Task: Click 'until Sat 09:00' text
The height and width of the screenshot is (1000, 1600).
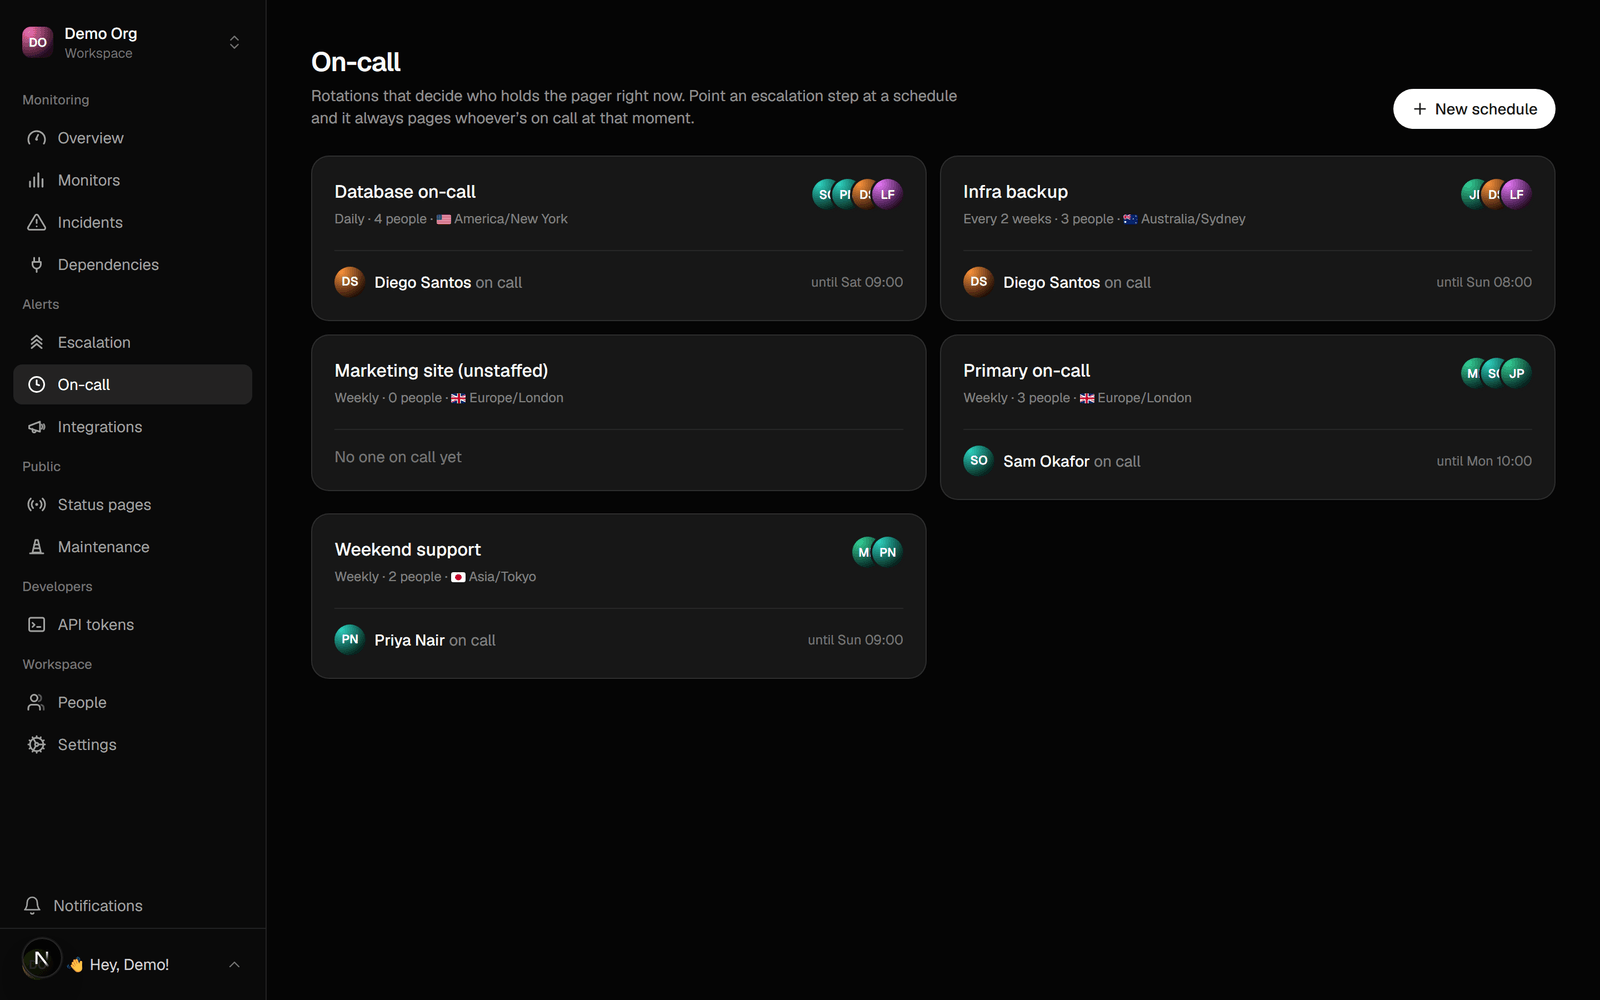Action: point(857,282)
